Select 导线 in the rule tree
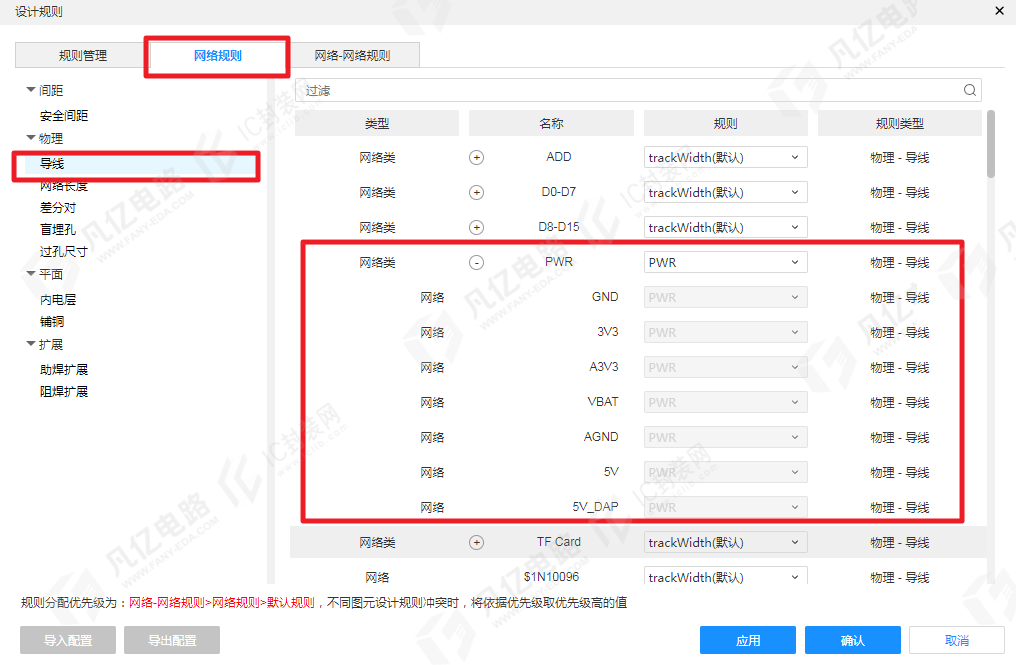This screenshot has height=665, width=1016. (x=52, y=164)
